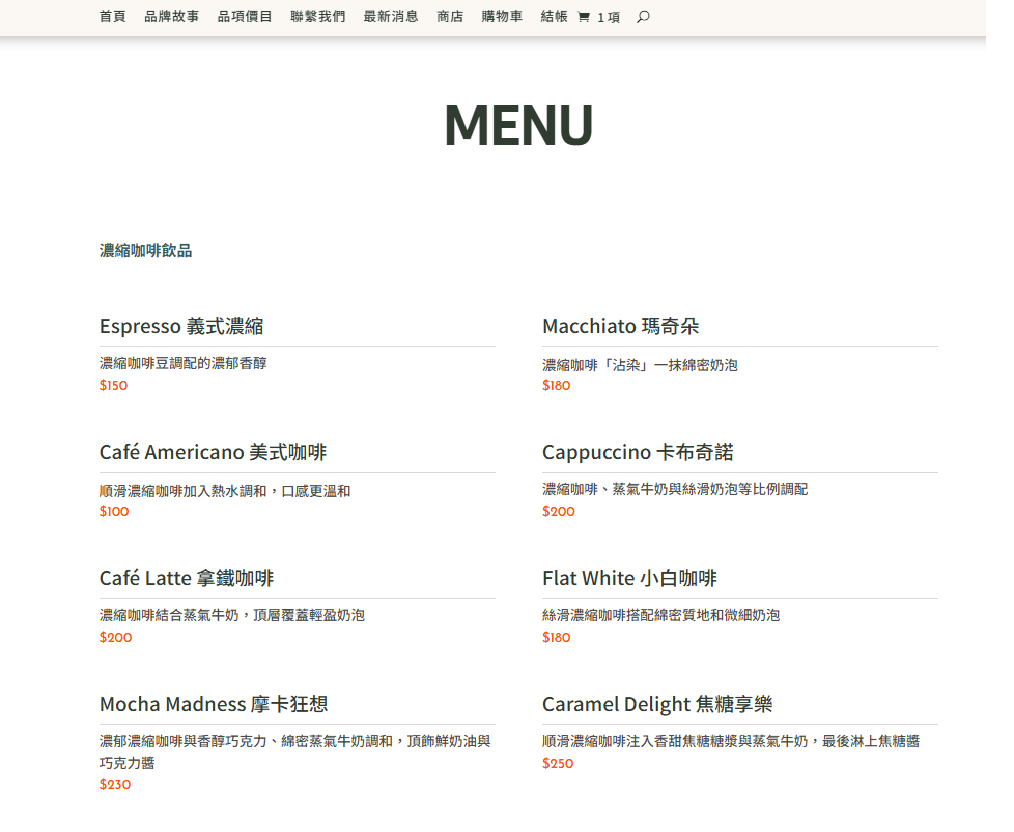1014x832 pixels.
Task: Click Macchiato price $180
Action: pyautogui.click(x=556, y=386)
